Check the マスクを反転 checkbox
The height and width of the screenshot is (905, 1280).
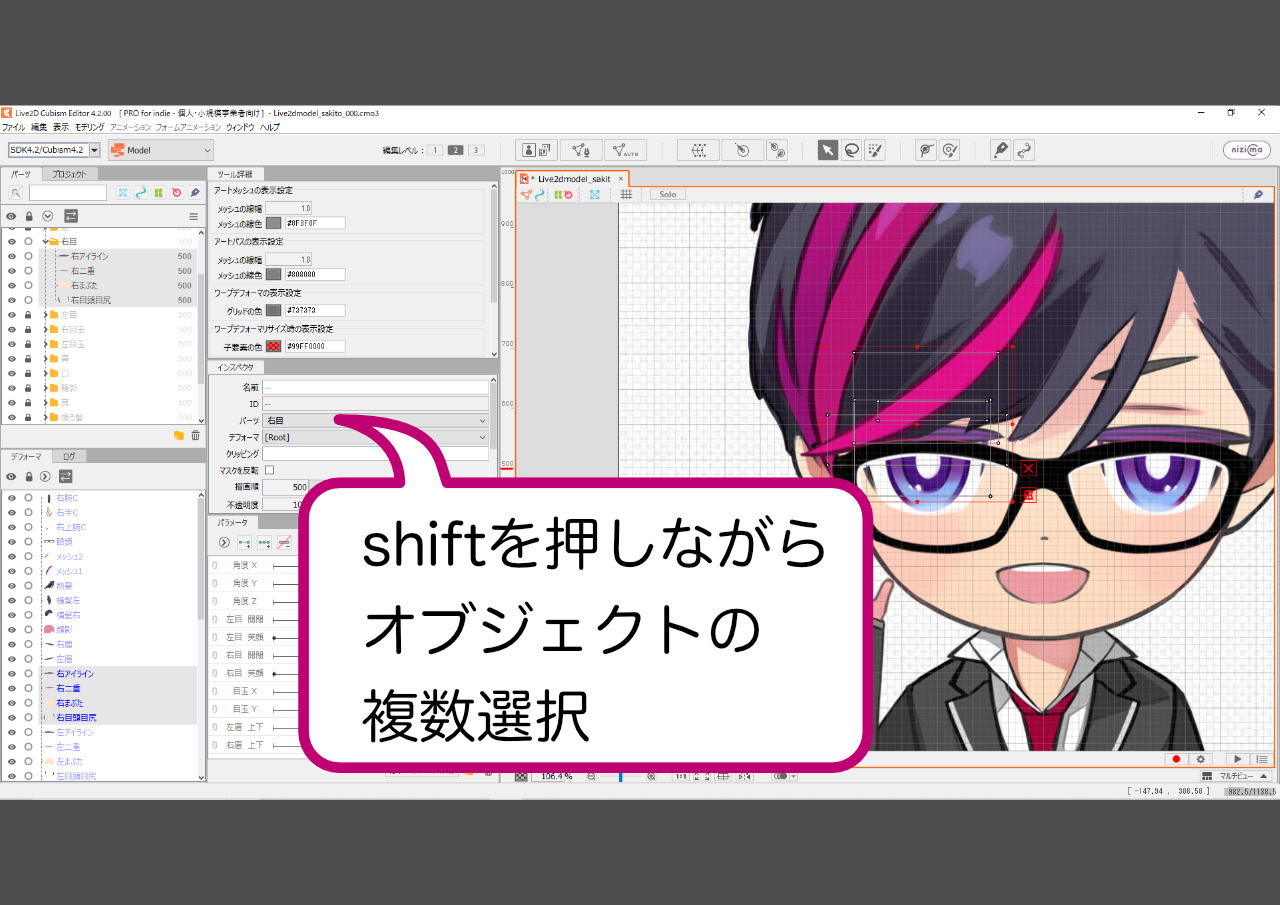[x=269, y=470]
